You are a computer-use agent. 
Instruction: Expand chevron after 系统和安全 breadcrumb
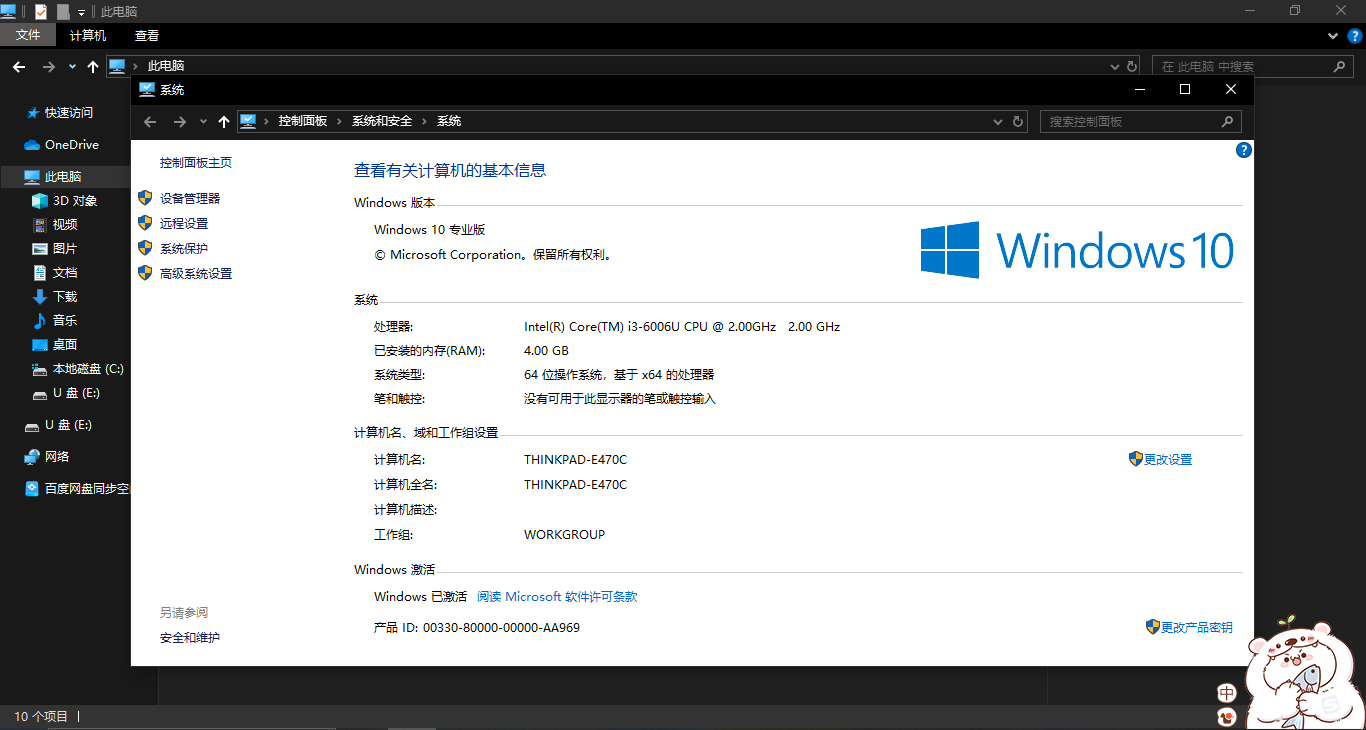[425, 122]
